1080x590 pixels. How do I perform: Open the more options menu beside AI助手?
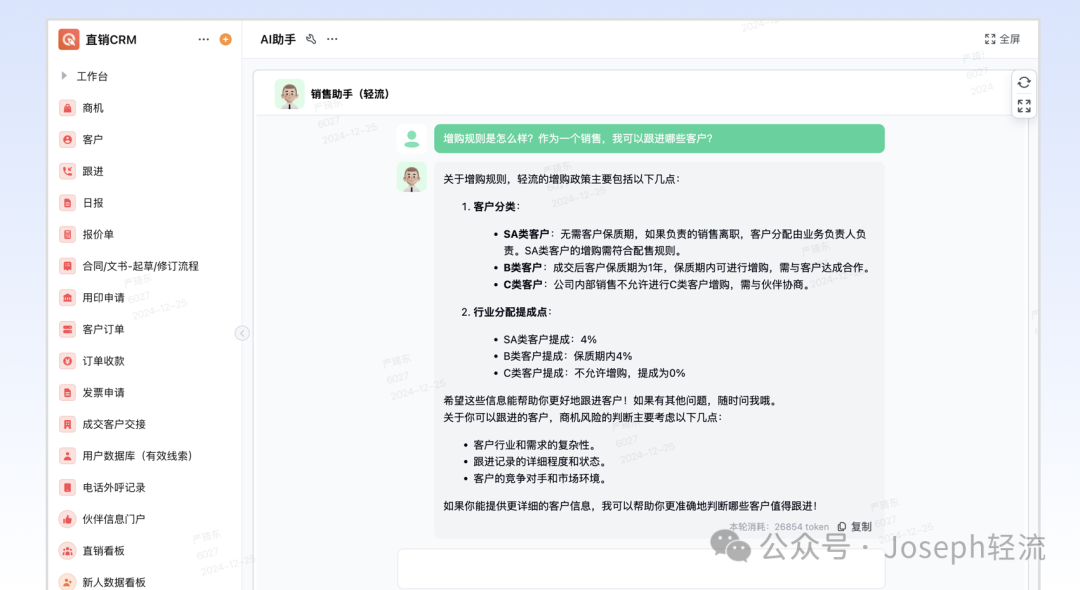(332, 38)
